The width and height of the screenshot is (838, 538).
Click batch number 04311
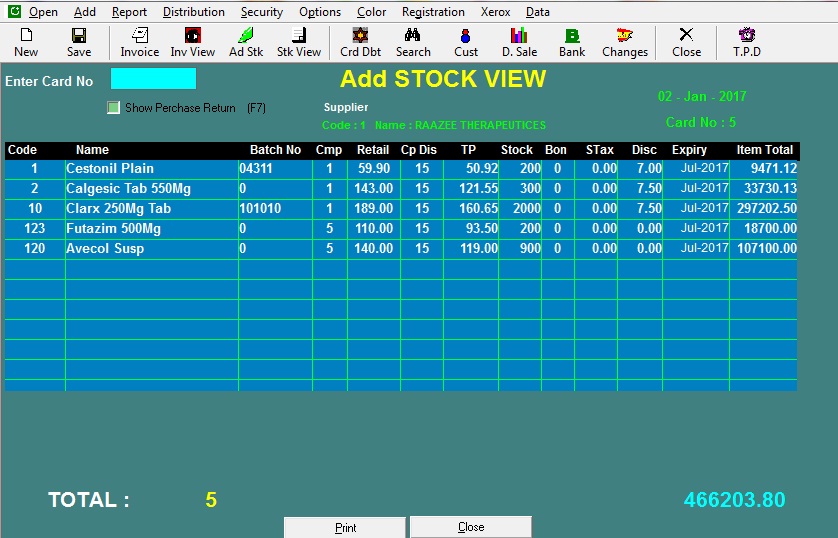pyautogui.click(x=255, y=168)
